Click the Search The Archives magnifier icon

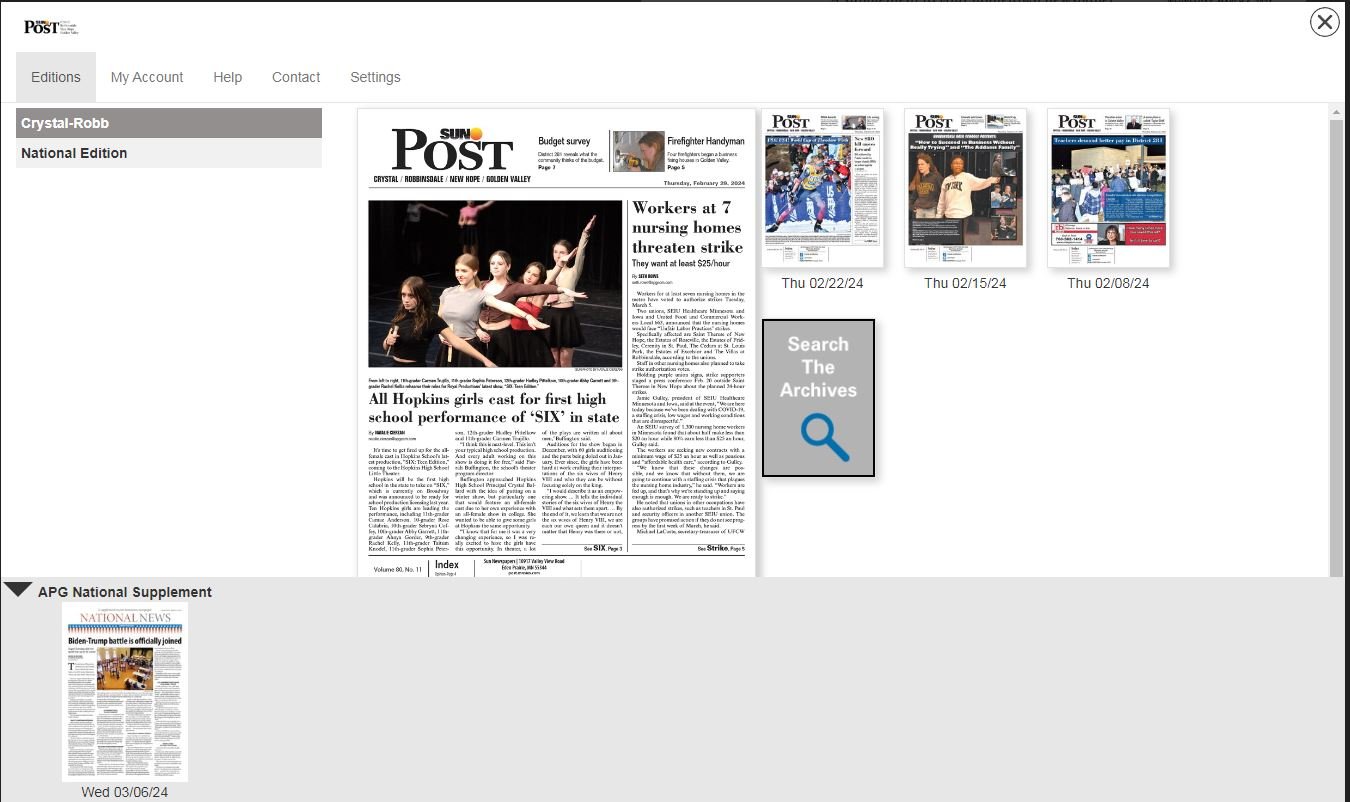[x=824, y=438]
